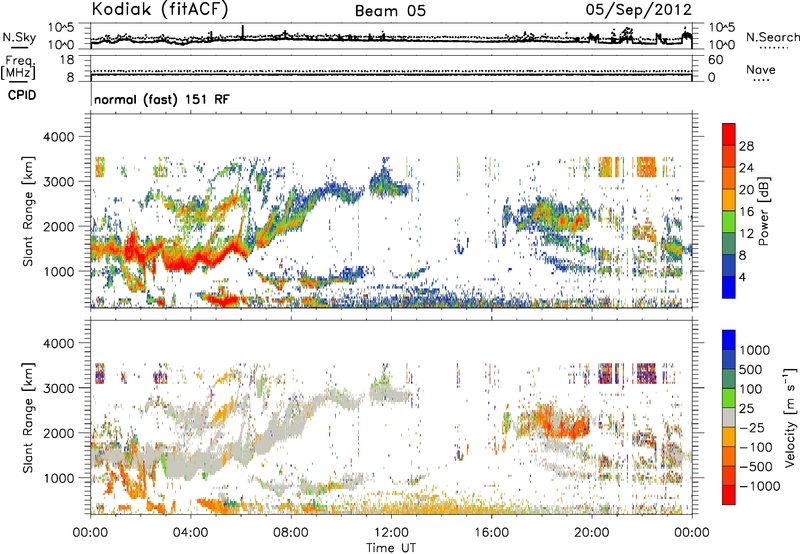Screen dimensions: 800x554
Task: Click the 'CPID' label
Action: (22, 95)
